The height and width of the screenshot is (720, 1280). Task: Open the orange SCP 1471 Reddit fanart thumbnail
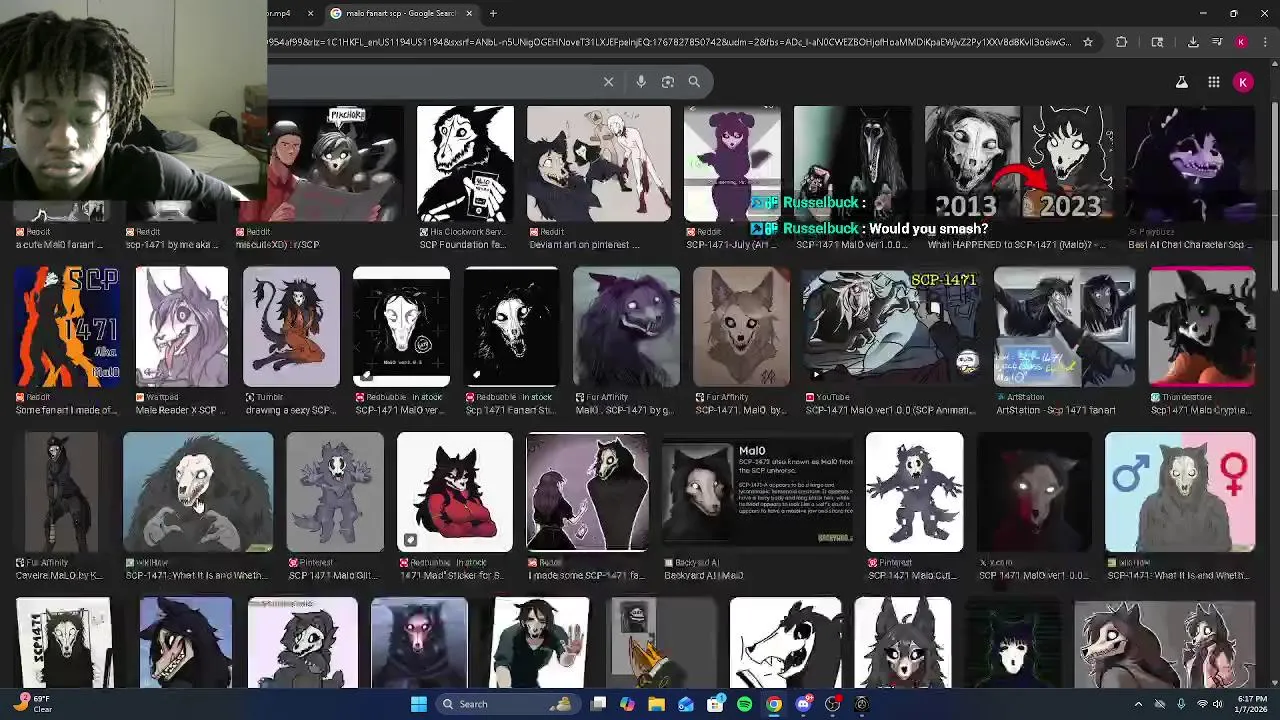67,326
